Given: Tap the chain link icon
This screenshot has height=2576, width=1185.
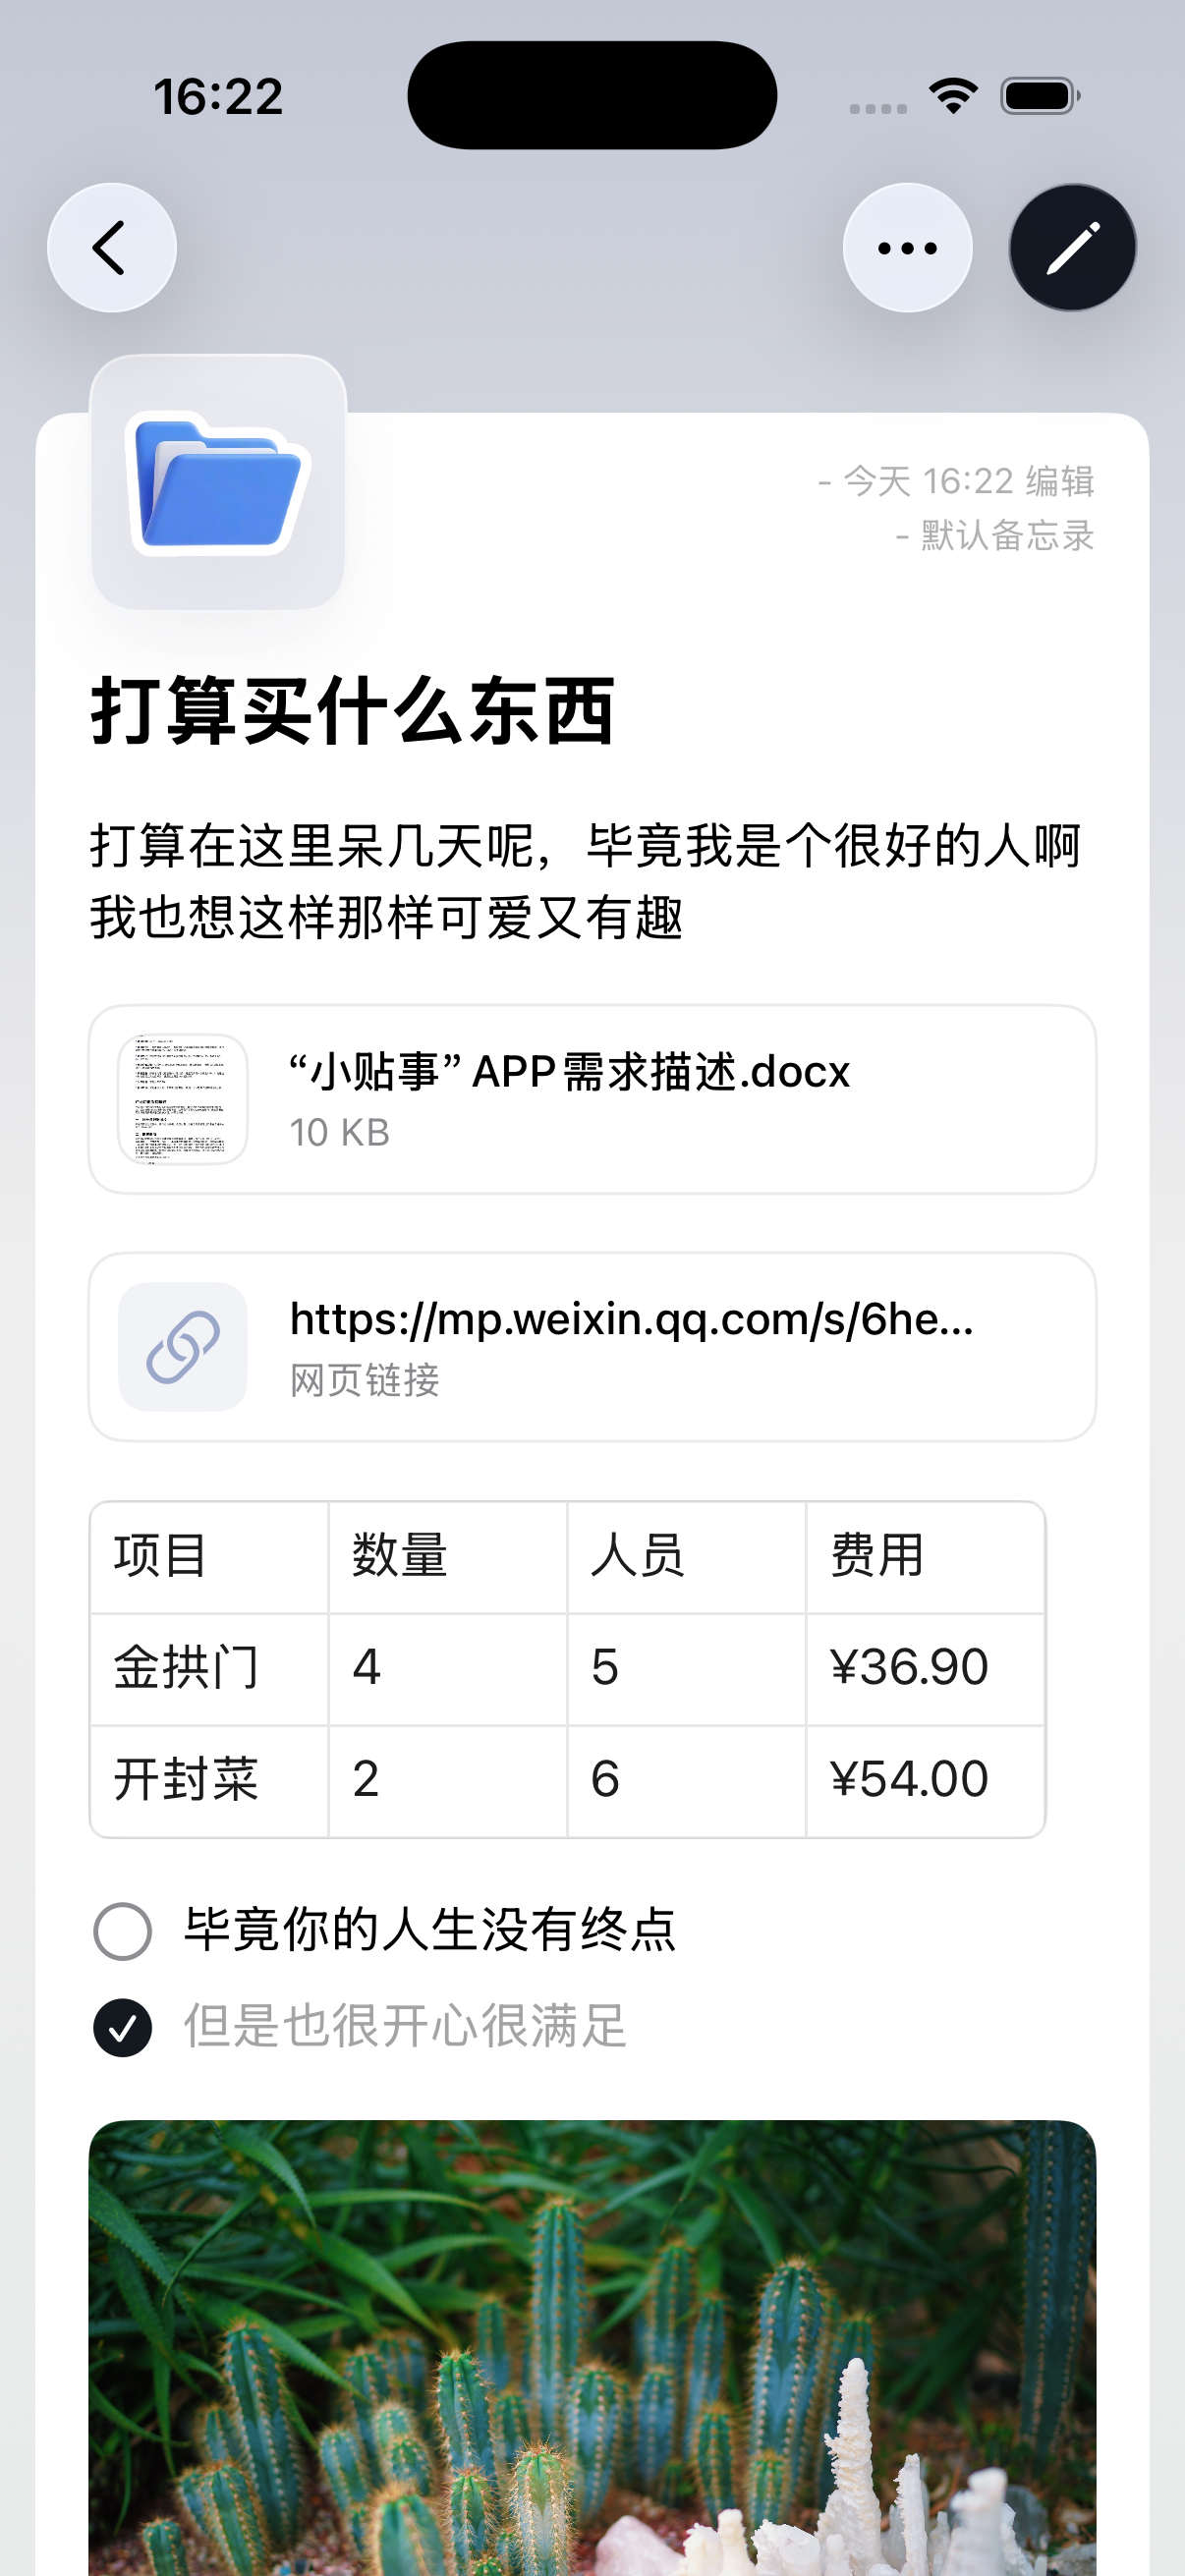Looking at the screenshot, I should coord(183,1346).
